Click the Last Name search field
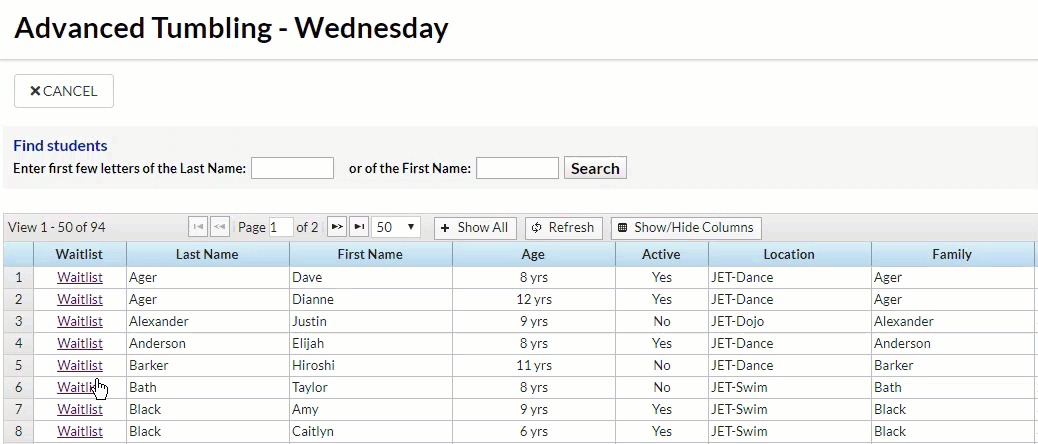Viewport: 1038px width, 444px height. 292,168
